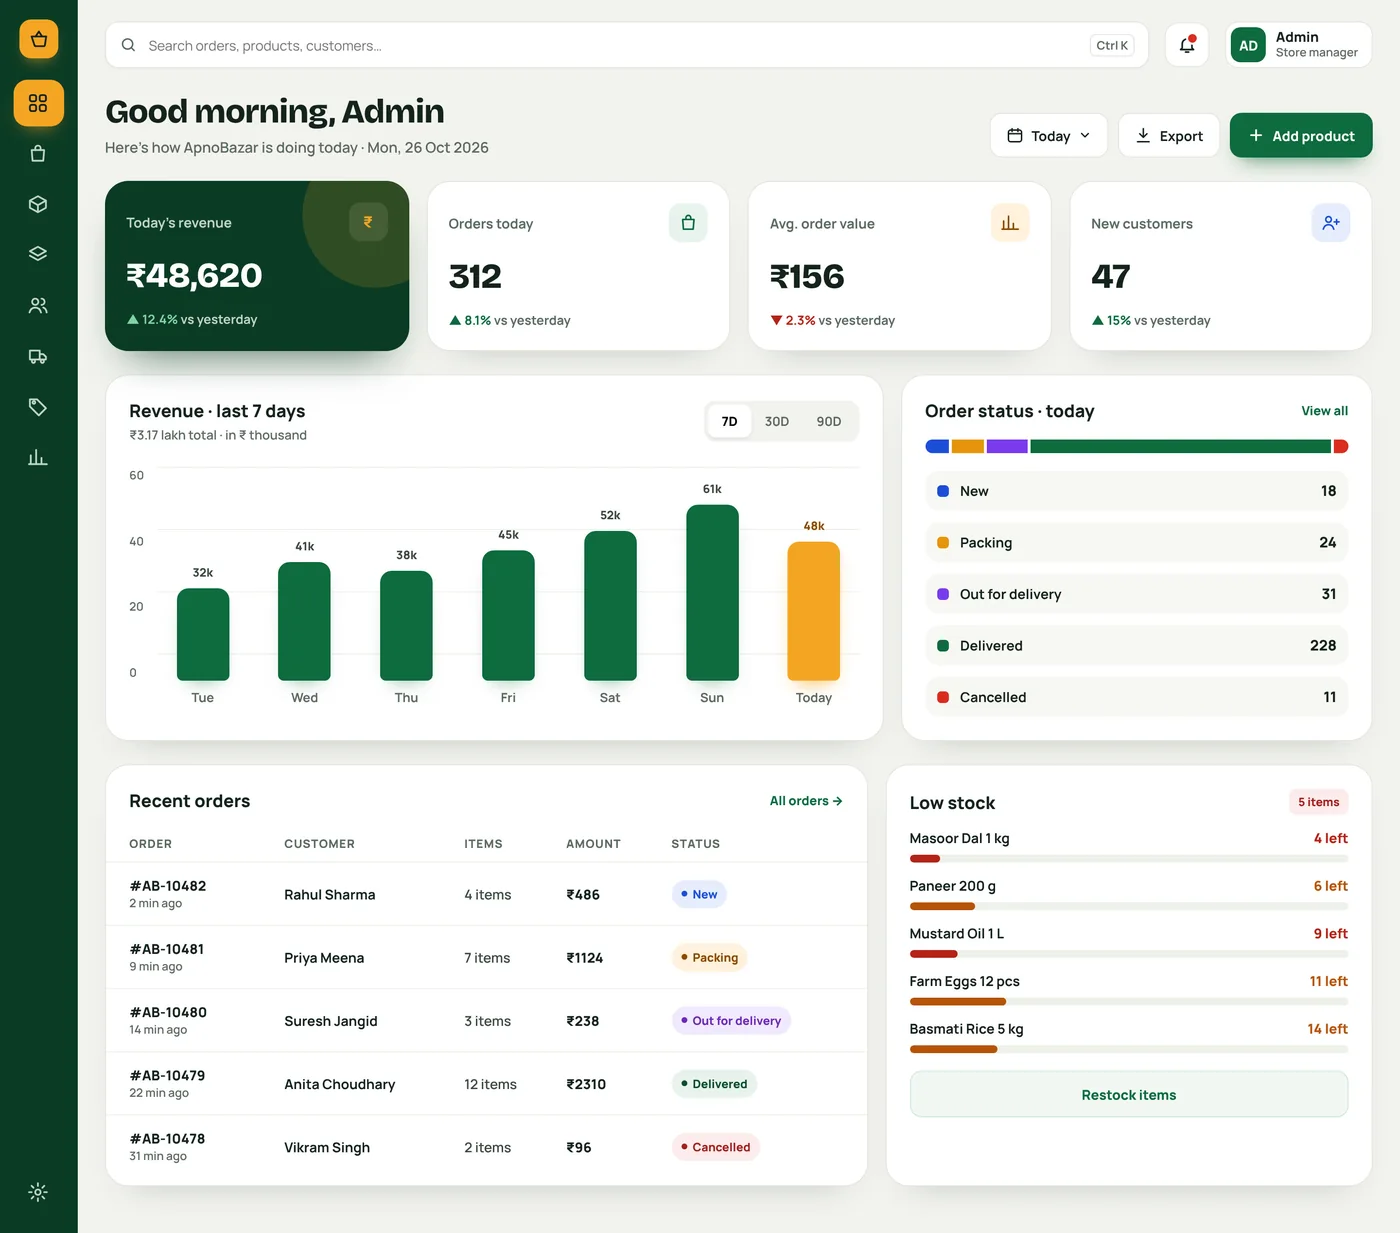
Task: Click the Cancelled badge on Vikram Singh order
Action: click(x=715, y=1147)
